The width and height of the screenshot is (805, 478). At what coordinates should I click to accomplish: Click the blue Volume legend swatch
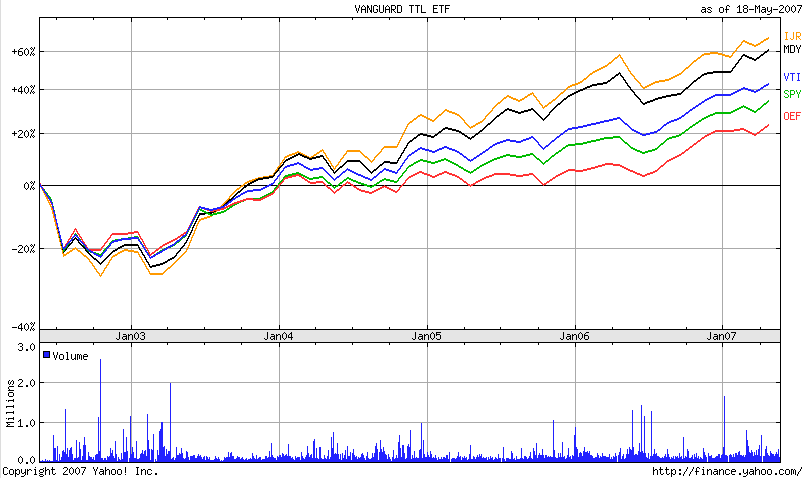(46, 355)
